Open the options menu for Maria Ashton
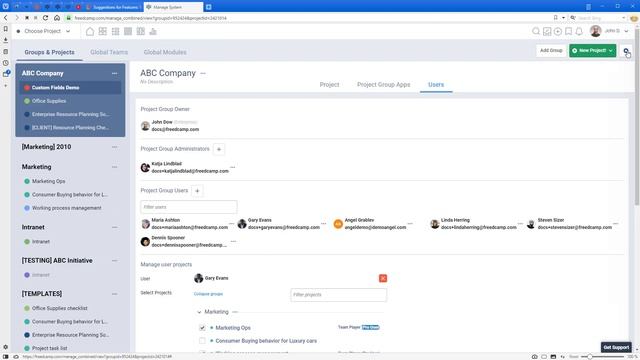The height and width of the screenshot is (360, 640). click(x=232, y=224)
